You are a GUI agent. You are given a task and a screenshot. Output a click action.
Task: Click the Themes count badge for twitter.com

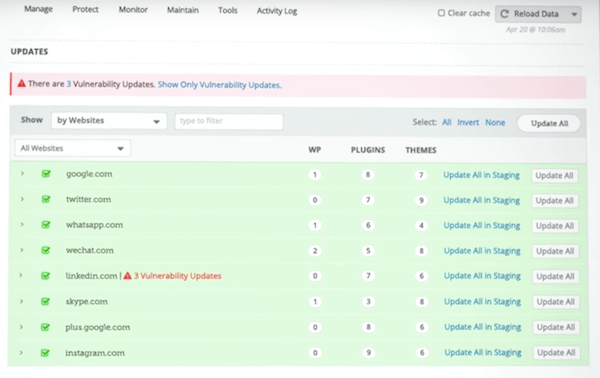pyautogui.click(x=421, y=200)
